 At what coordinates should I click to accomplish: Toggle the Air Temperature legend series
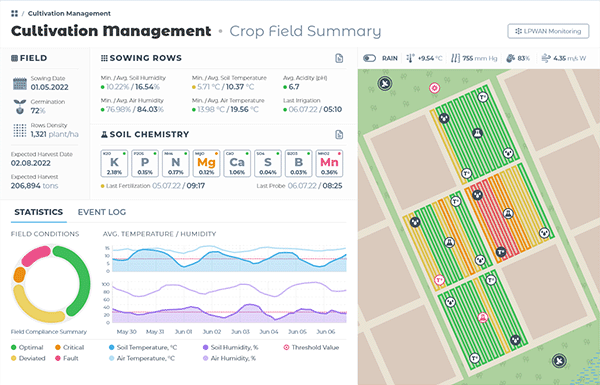click(142, 358)
